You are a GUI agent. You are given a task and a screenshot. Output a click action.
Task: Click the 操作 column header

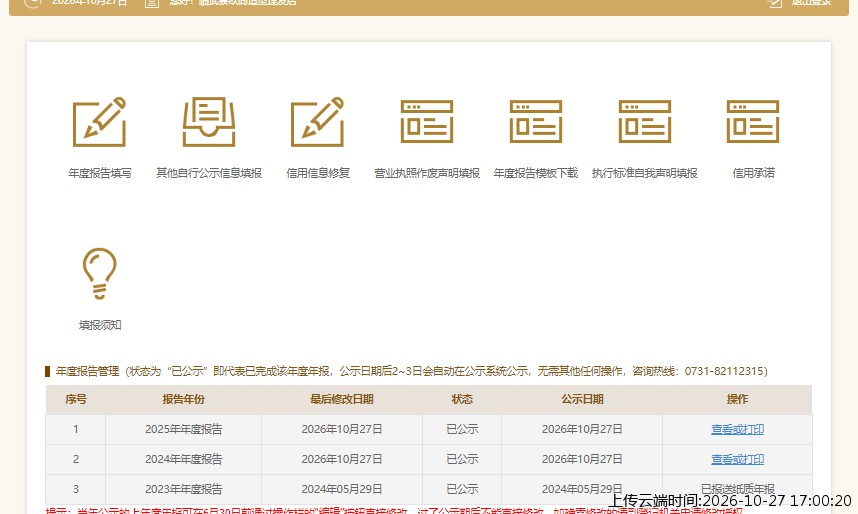[737, 400]
